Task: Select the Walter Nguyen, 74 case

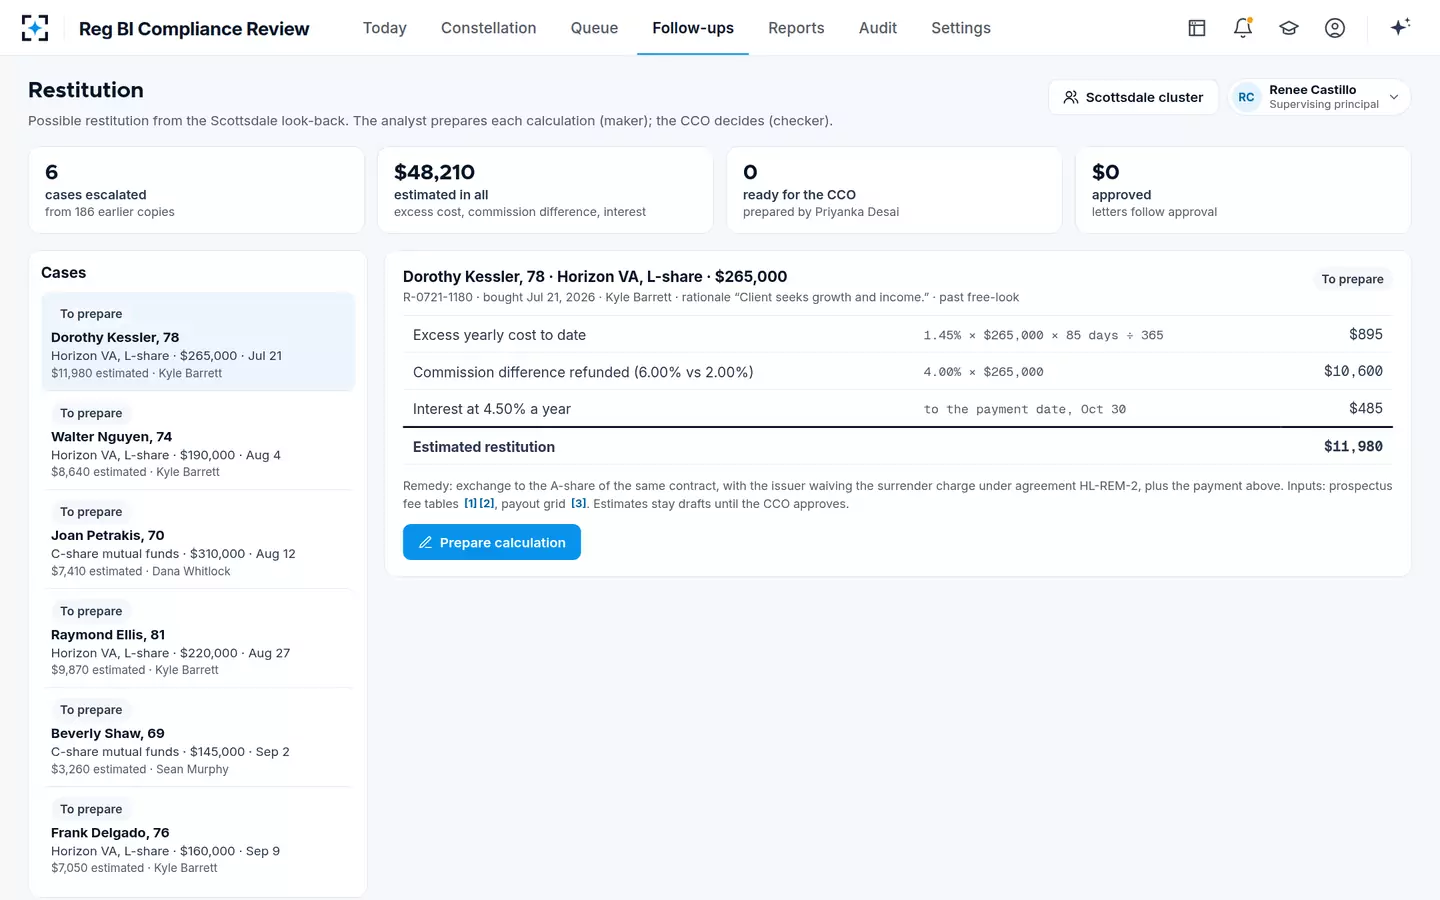Action: (x=198, y=441)
